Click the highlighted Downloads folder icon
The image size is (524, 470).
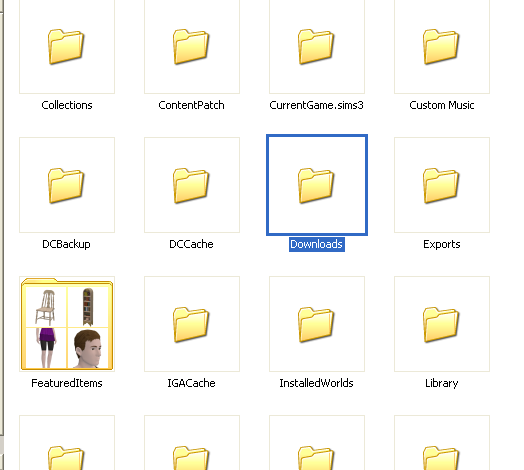click(x=316, y=185)
